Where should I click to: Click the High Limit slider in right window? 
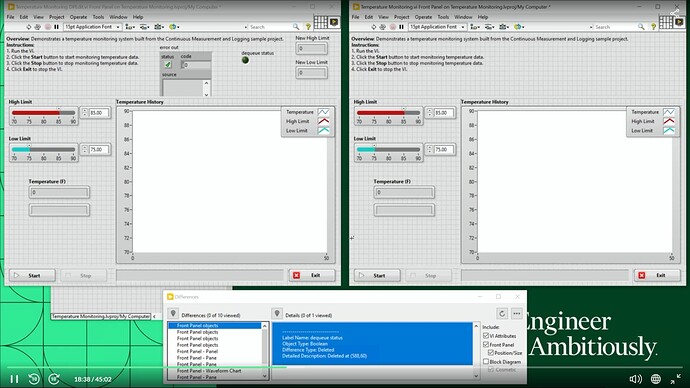[389, 113]
